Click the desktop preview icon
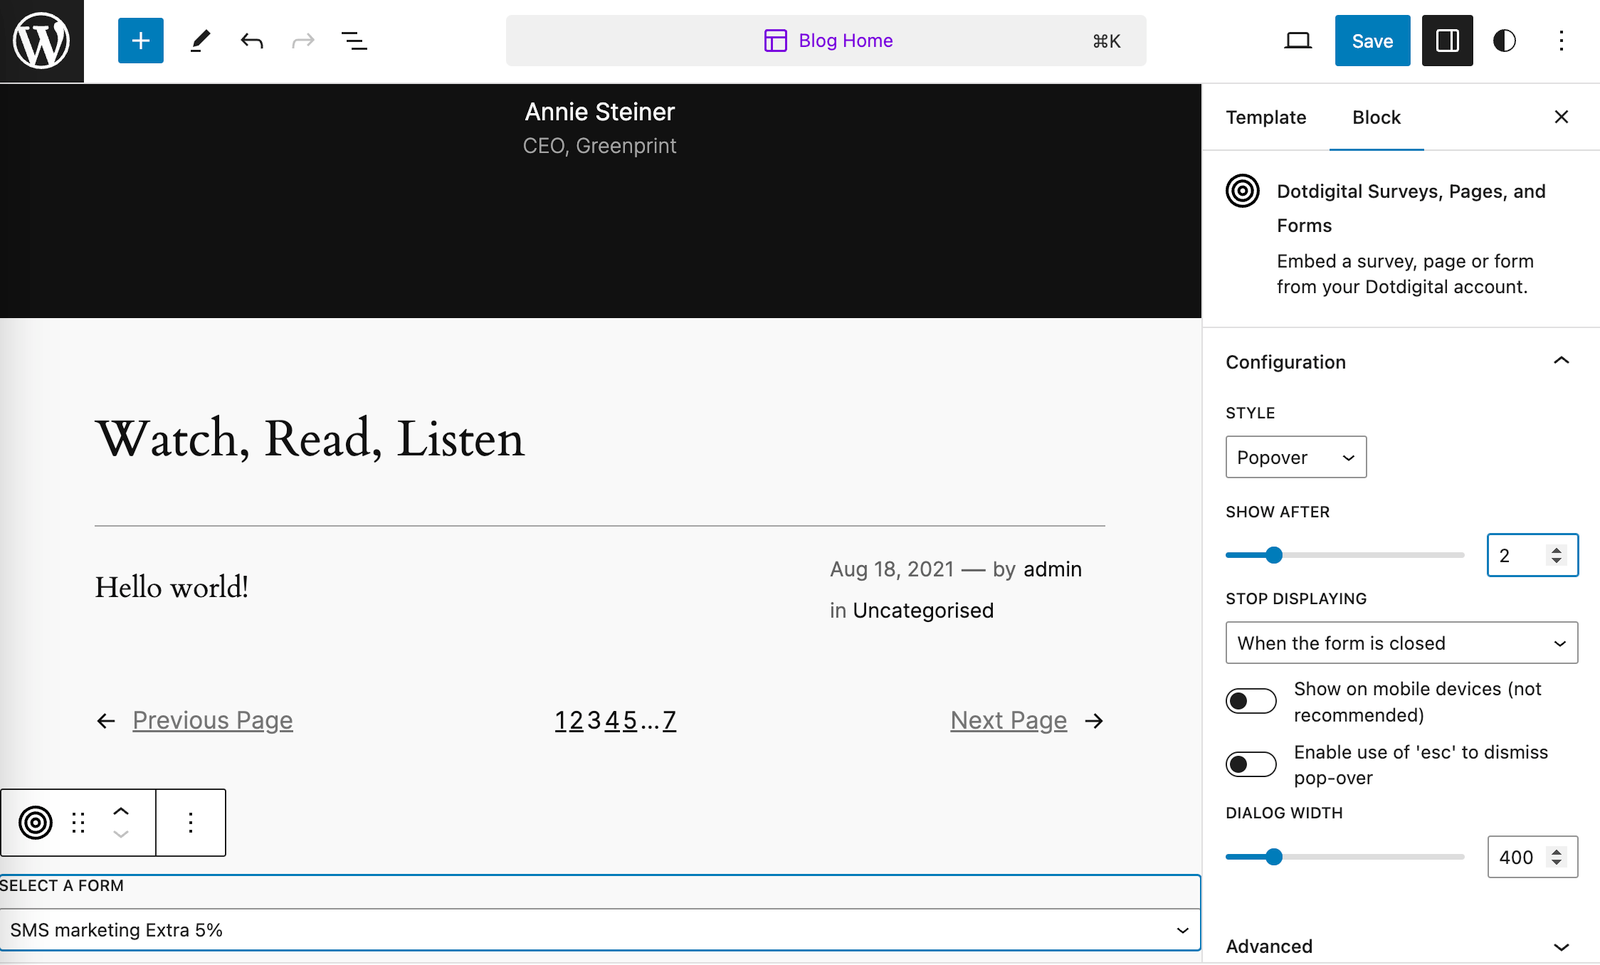This screenshot has width=1600, height=965. click(1297, 40)
